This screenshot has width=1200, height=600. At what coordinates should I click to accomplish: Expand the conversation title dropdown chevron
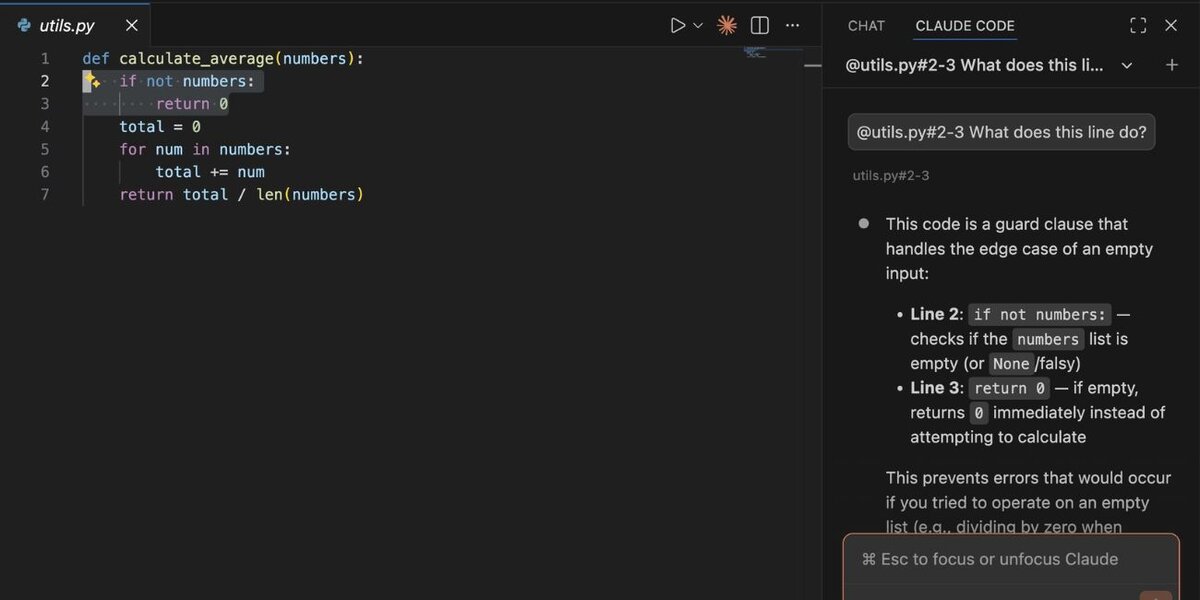[x=1127, y=65]
